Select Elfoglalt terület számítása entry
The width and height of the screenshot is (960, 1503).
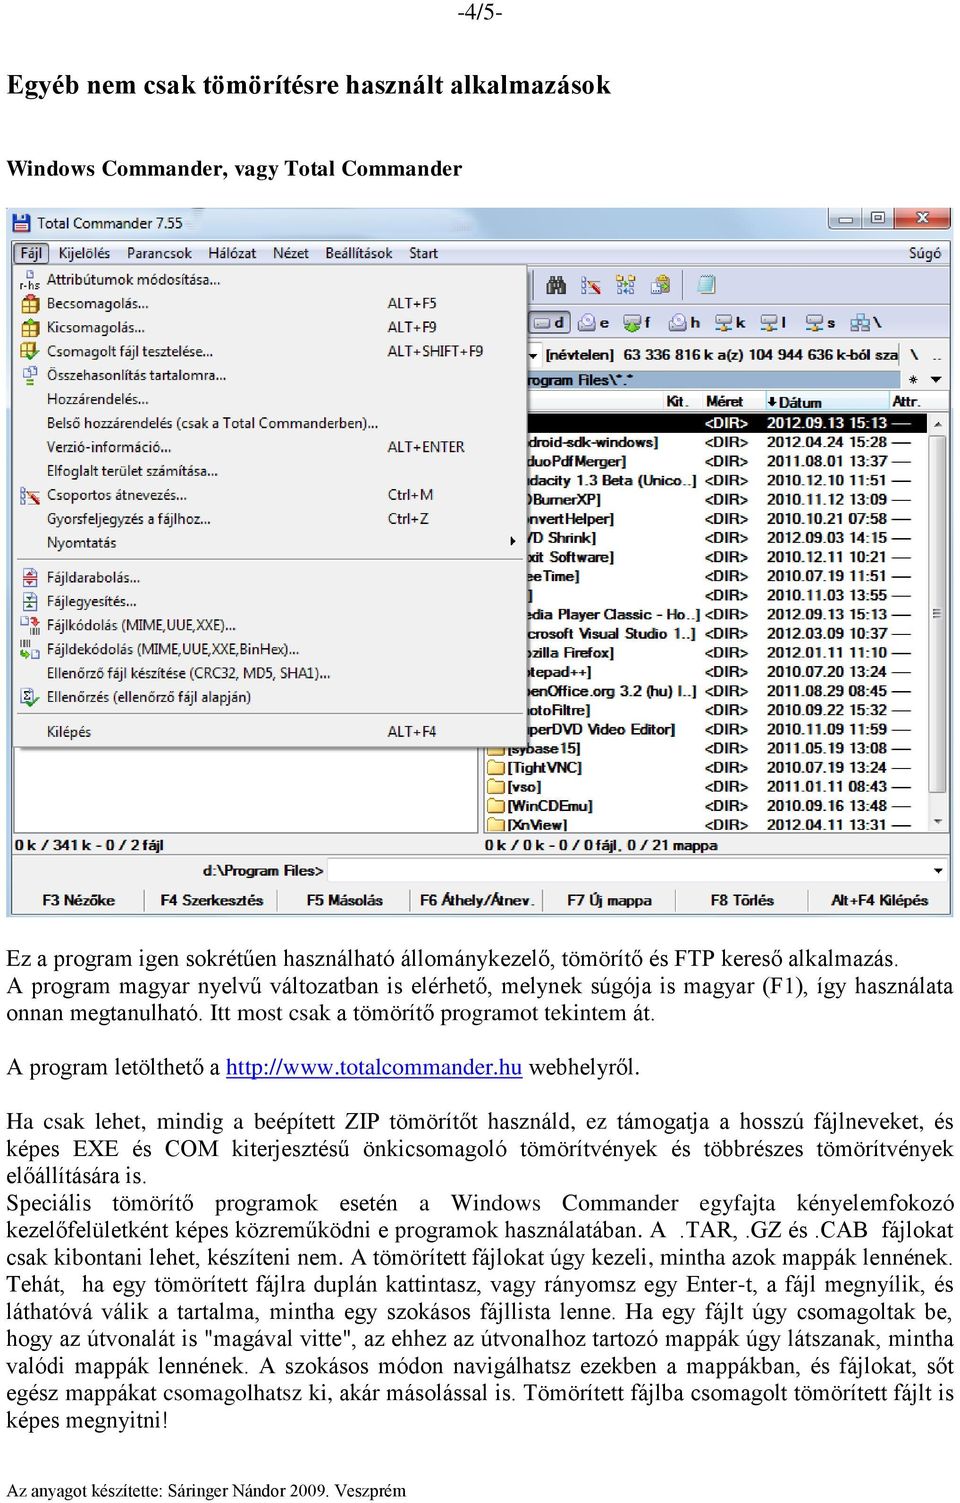269,471
